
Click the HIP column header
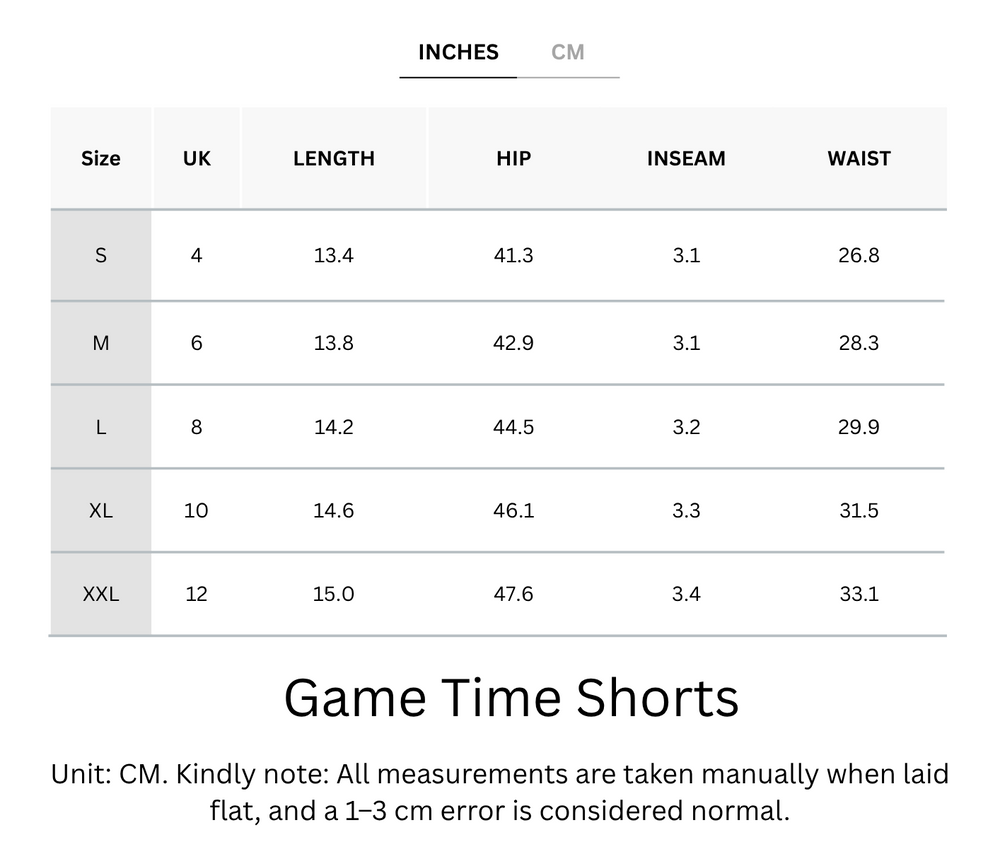[513, 158]
